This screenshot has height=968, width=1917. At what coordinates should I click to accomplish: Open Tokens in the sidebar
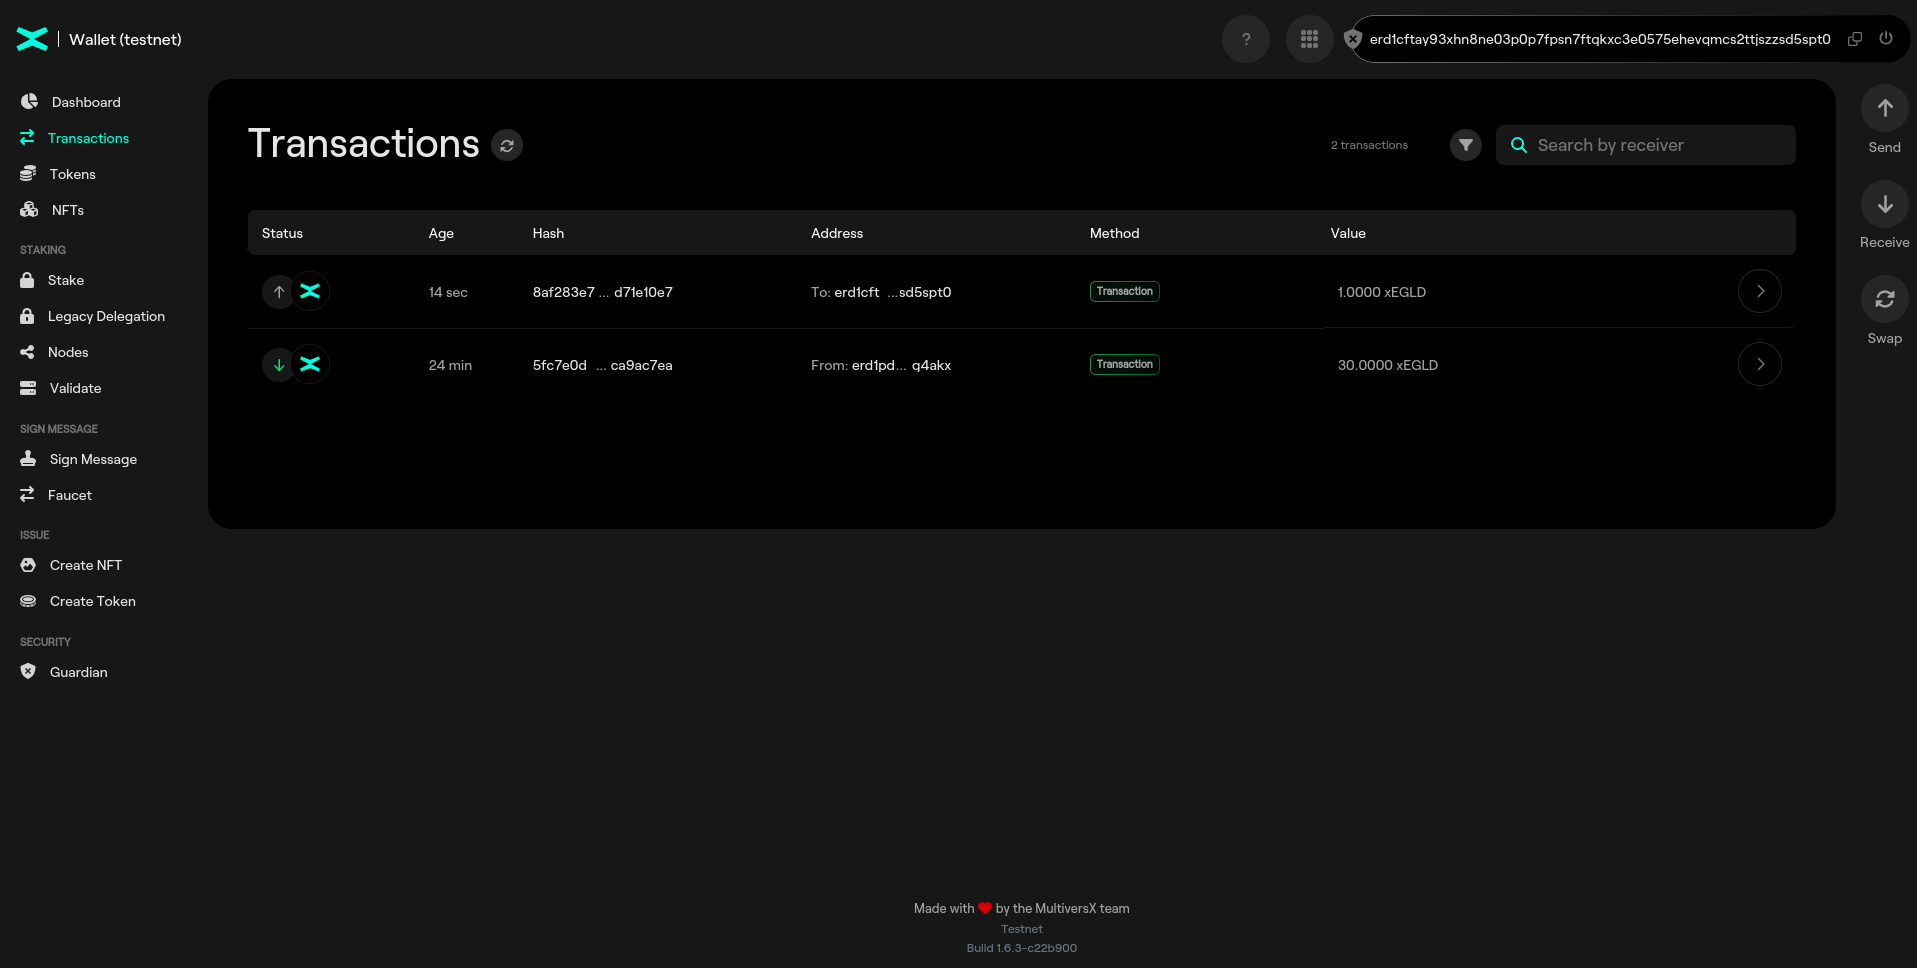[72, 174]
